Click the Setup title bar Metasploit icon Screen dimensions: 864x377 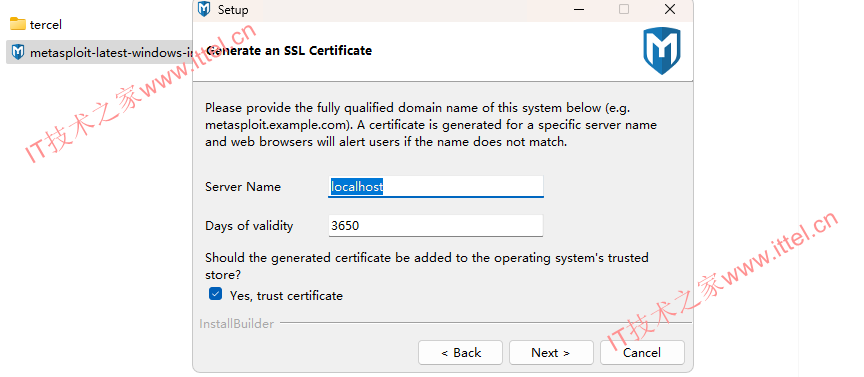[x=204, y=9]
